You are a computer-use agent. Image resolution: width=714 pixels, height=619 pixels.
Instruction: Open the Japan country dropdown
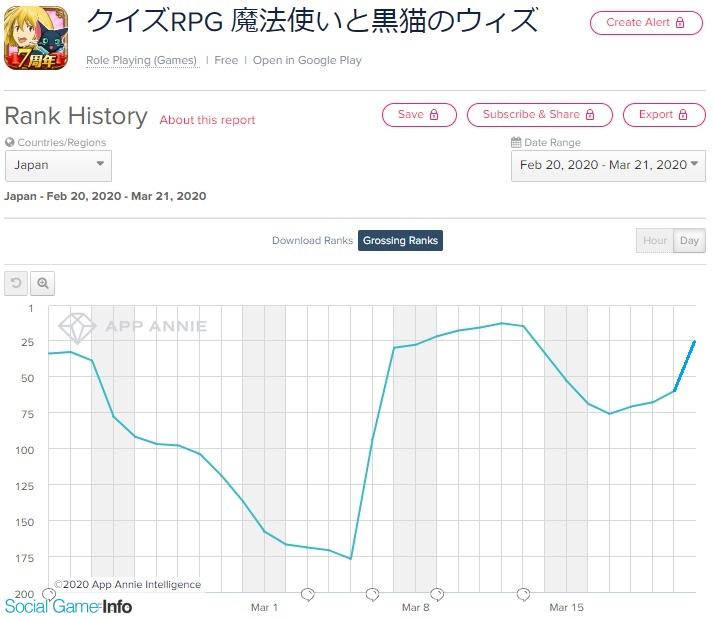coord(58,166)
